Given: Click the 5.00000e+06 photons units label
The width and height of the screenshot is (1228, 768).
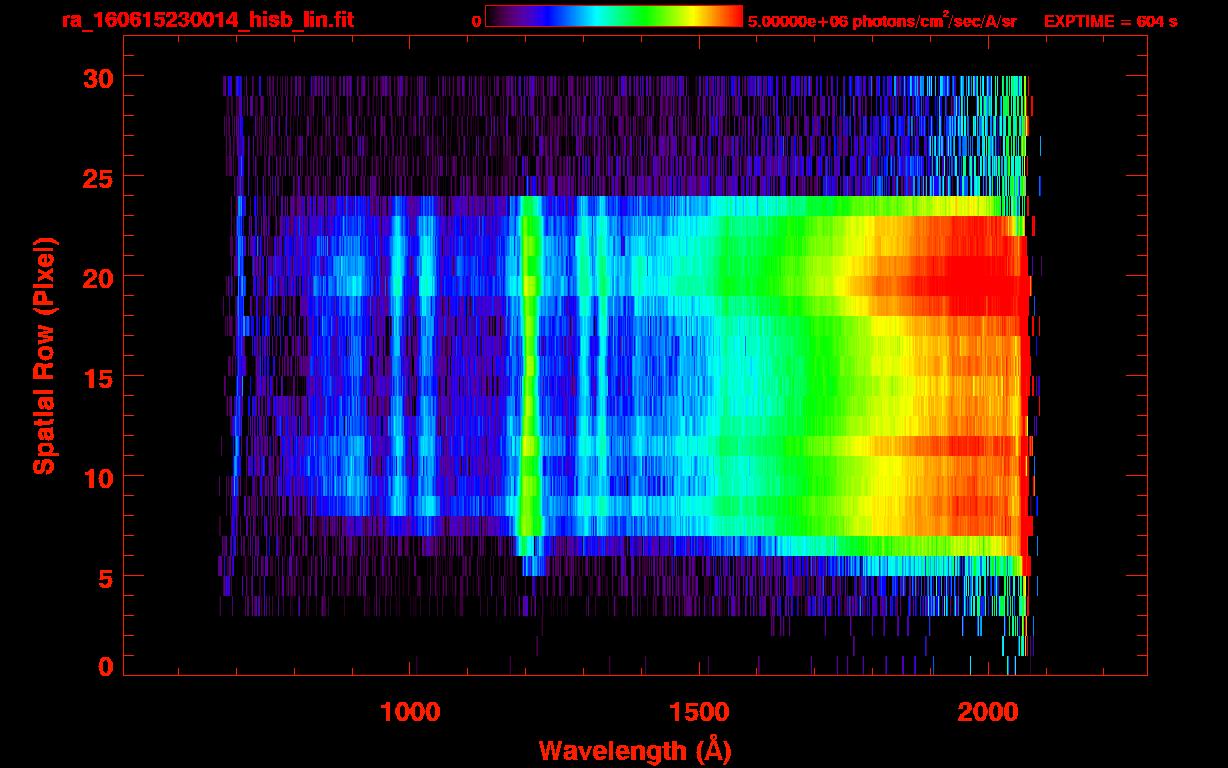Looking at the screenshot, I should [881, 21].
